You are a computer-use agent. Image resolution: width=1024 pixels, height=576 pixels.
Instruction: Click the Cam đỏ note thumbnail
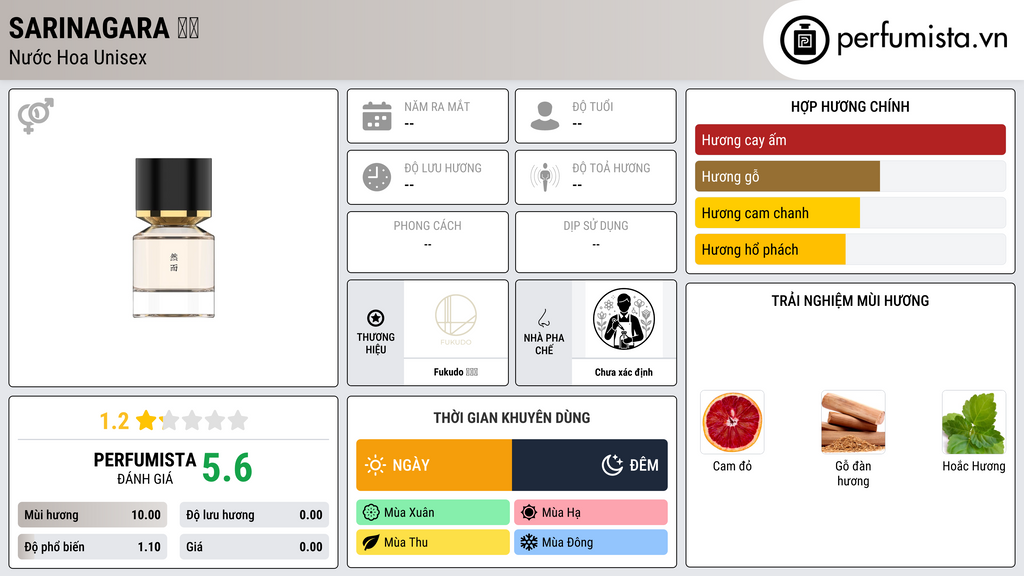(732, 422)
